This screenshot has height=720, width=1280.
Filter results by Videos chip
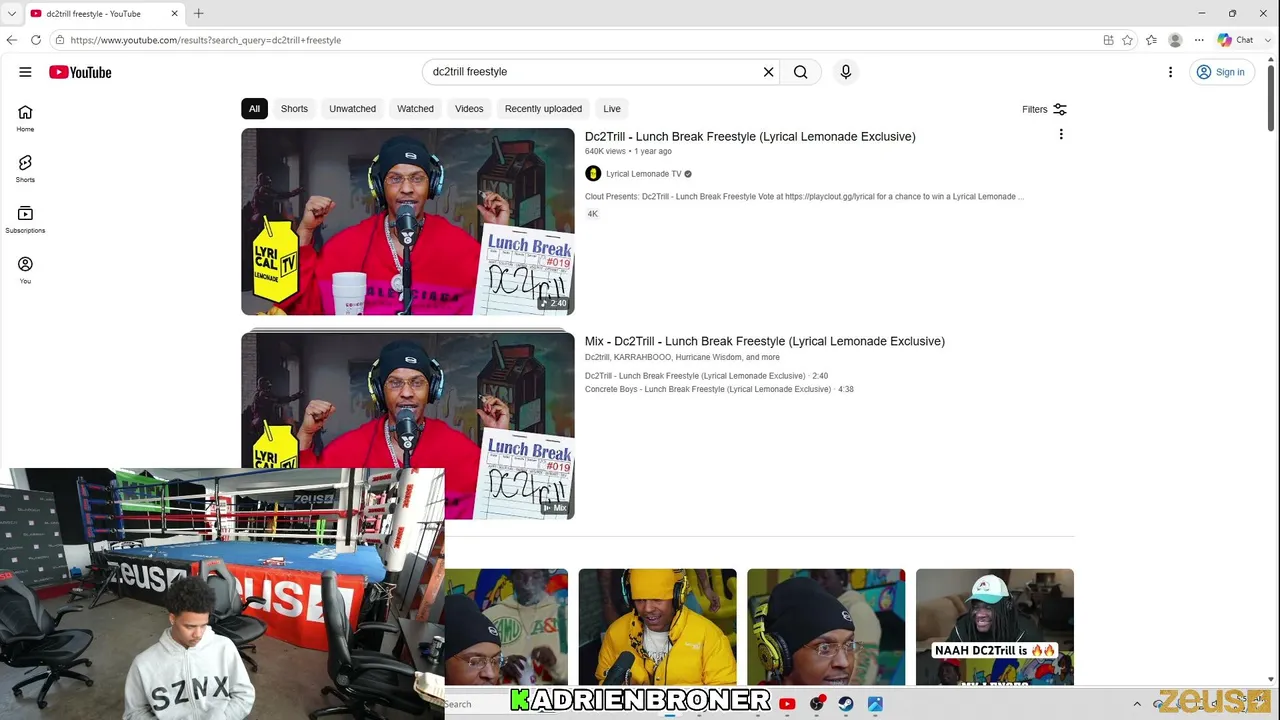click(x=469, y=109)
